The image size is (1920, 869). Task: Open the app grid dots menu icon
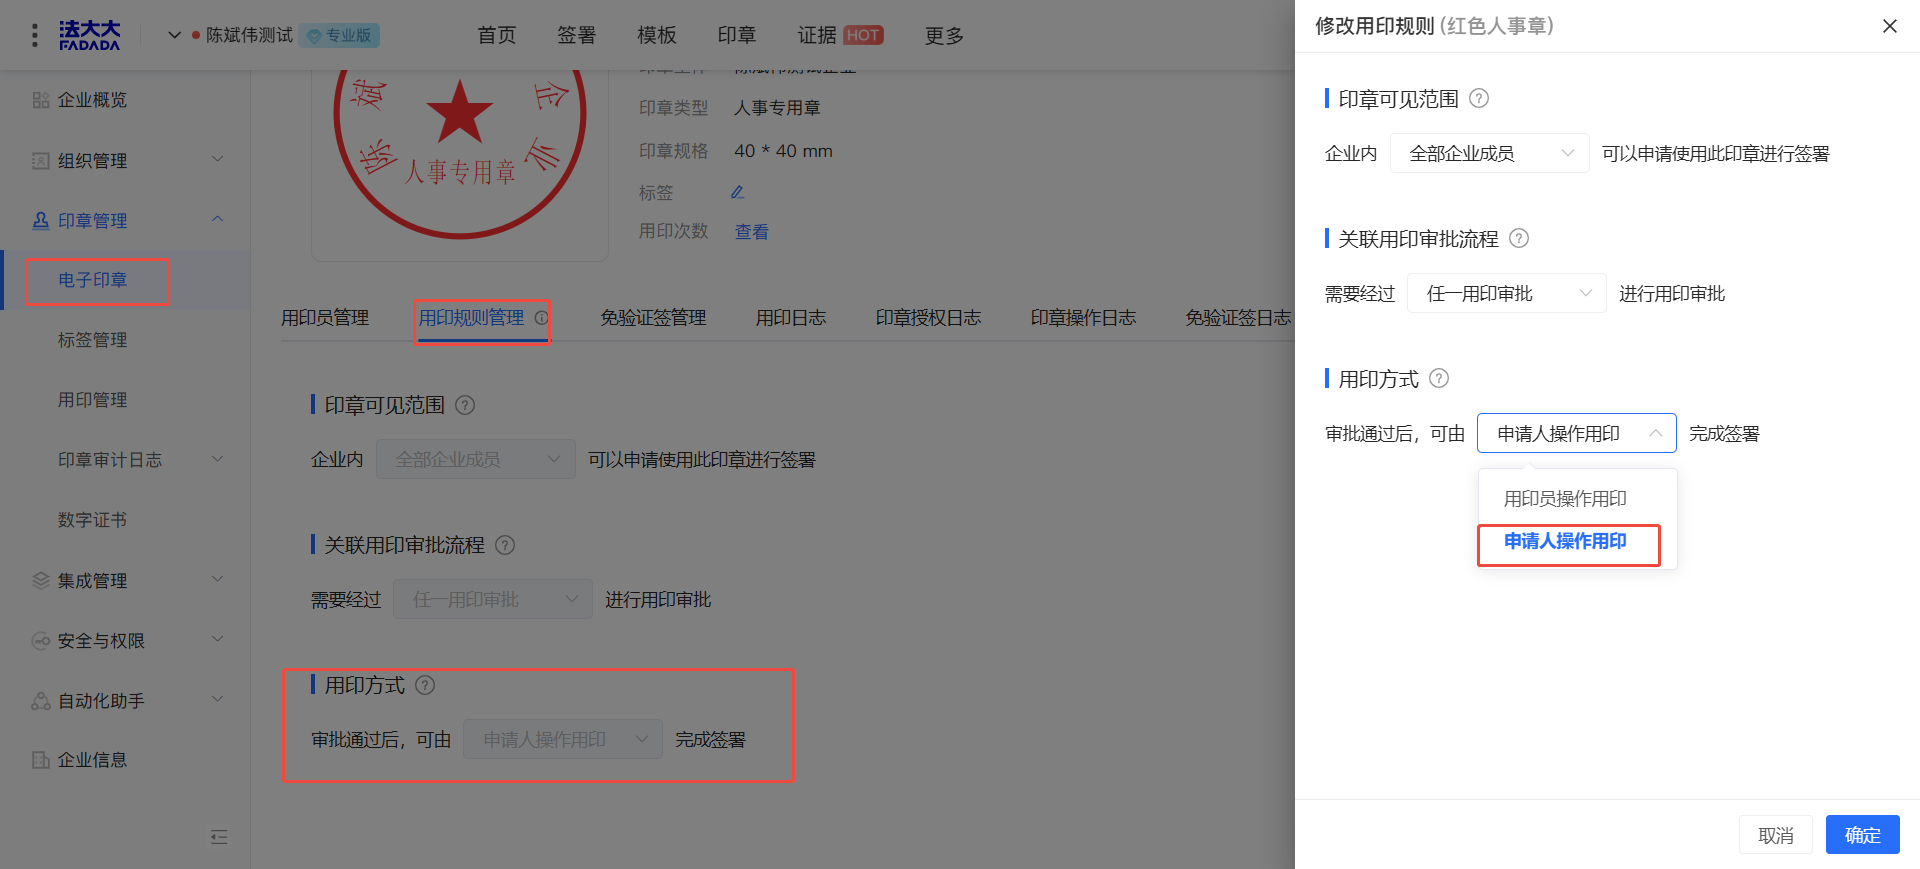[x=35, y=36]
